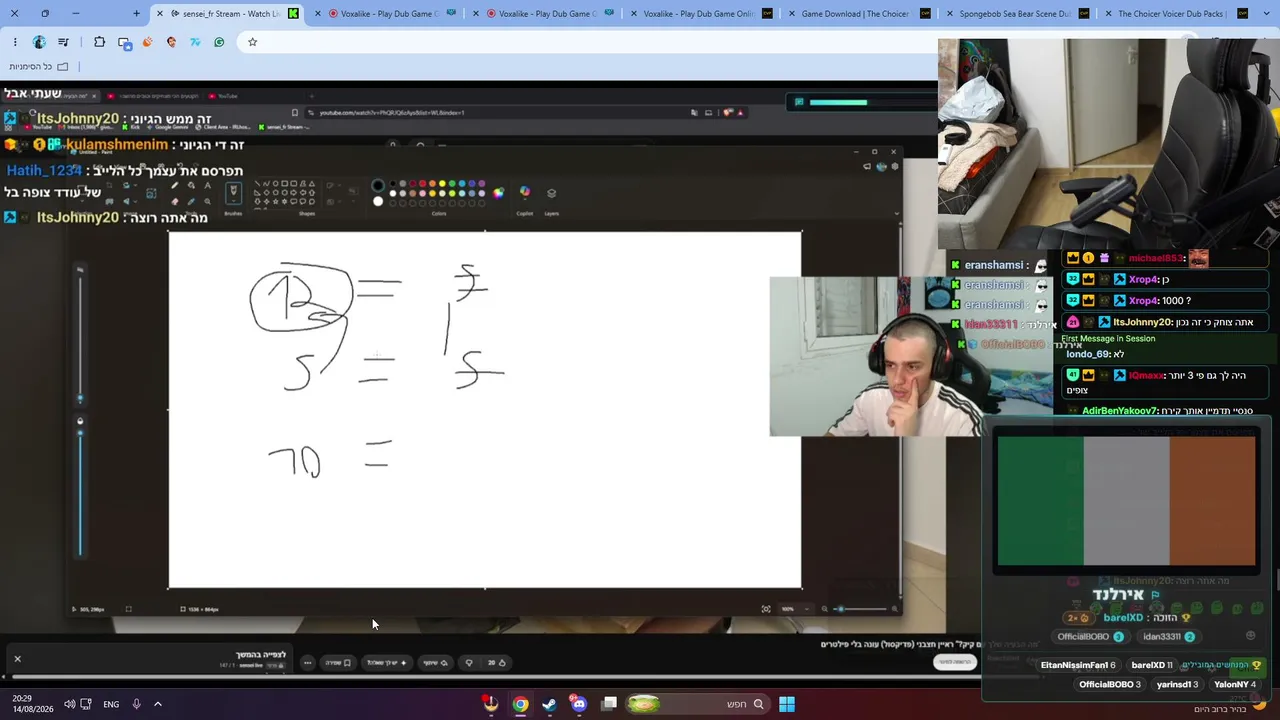Close the continue-watching panel with X

17,659
